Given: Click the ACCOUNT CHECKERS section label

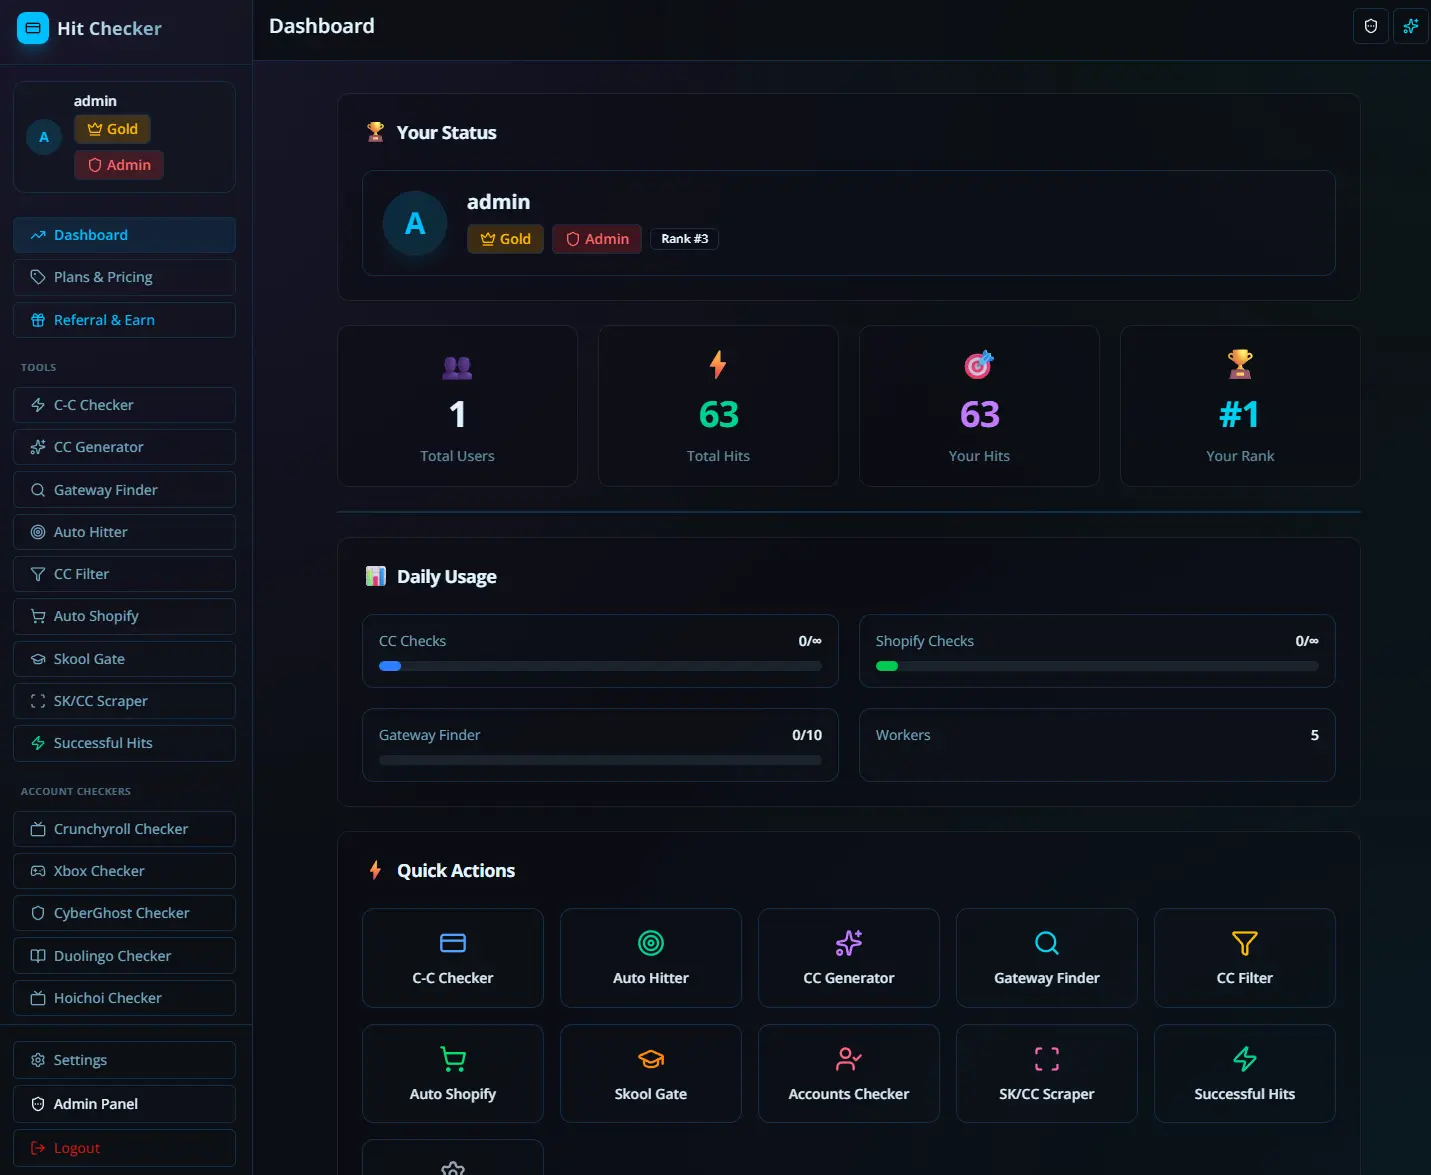Looking at the screenshot, I should pyautogui.click(x=76, y=791).
